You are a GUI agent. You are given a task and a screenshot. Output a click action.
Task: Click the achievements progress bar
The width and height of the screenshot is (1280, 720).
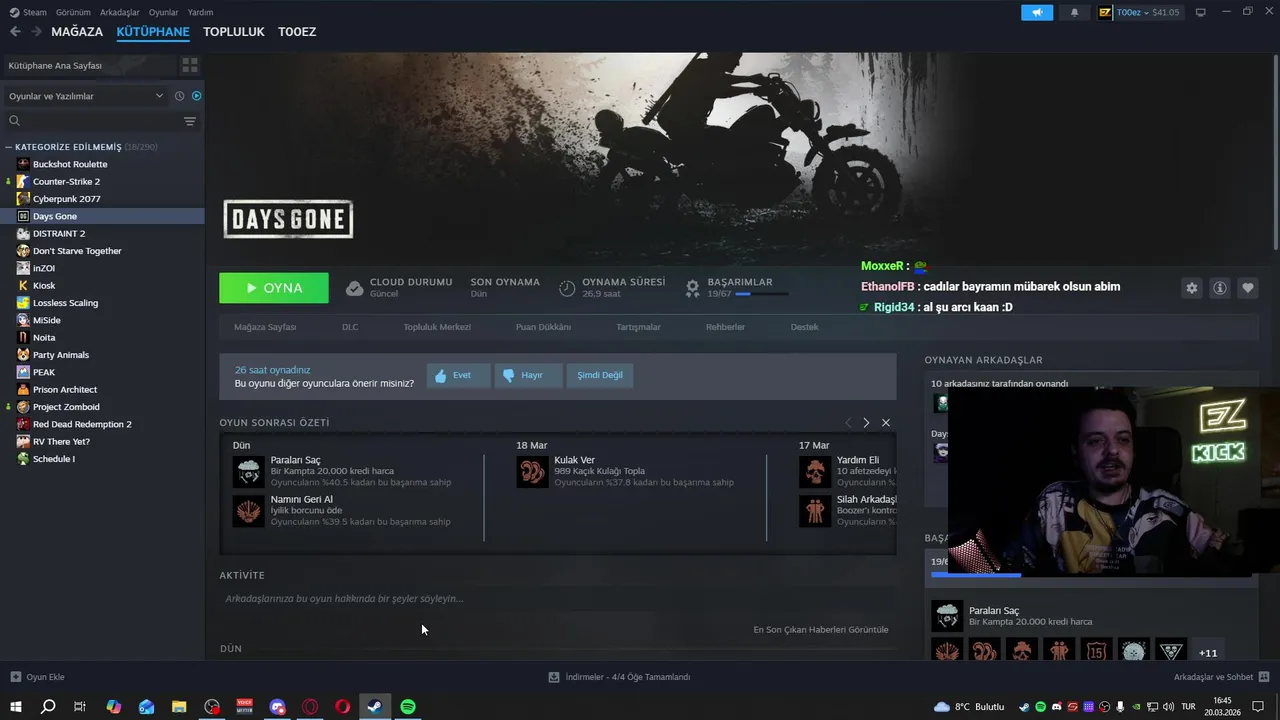click(761, 294)
